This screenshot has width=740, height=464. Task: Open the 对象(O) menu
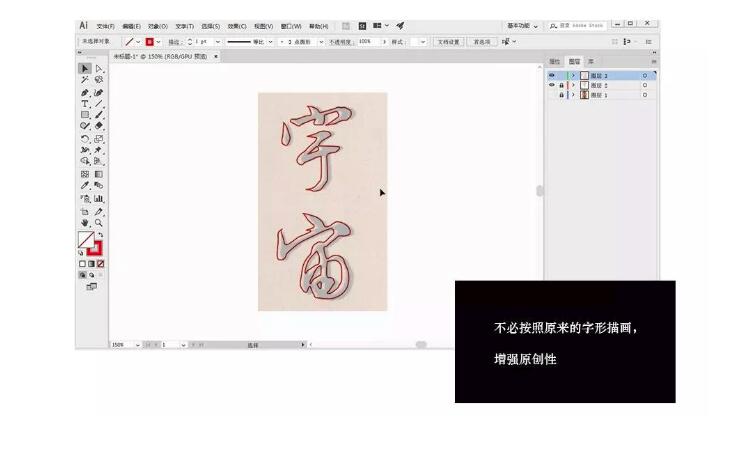158,26
